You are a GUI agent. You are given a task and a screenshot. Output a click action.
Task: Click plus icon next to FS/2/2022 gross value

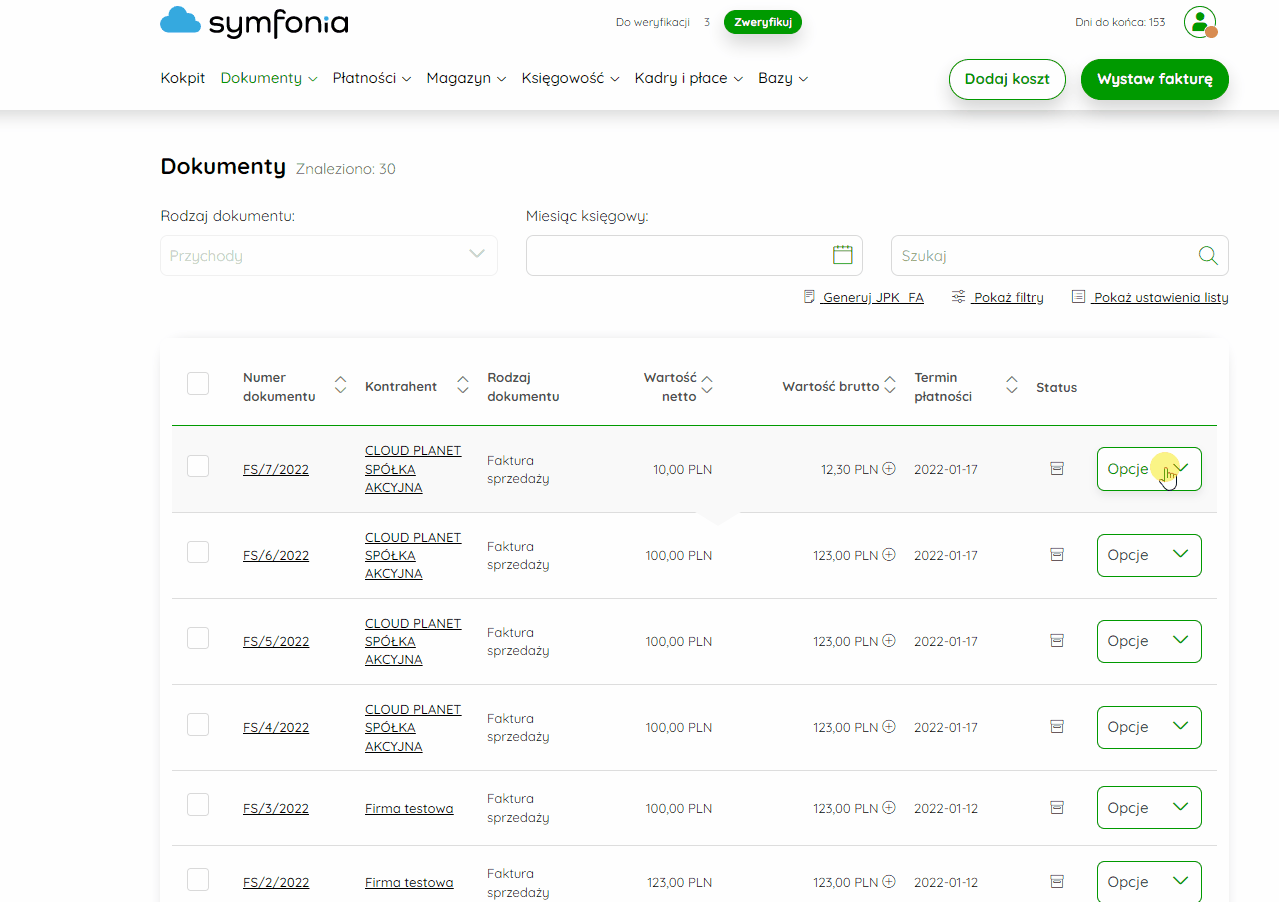tap(889, 882)
